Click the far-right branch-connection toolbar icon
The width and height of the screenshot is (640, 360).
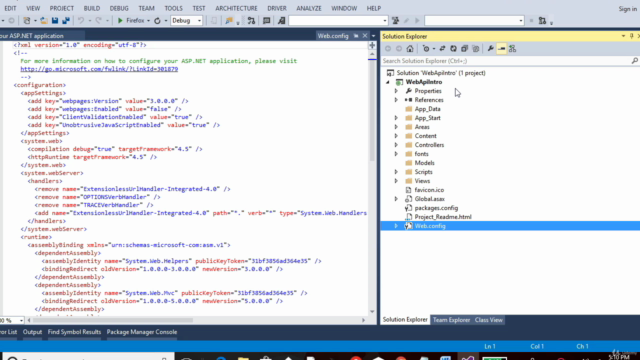(x=542, y=20)
